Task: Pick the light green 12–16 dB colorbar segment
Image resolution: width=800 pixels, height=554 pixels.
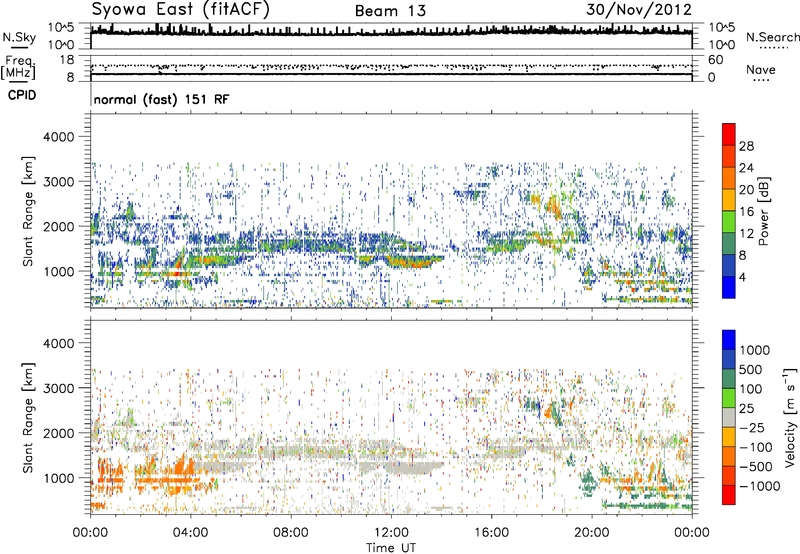Action: click(x=729, y=221)
